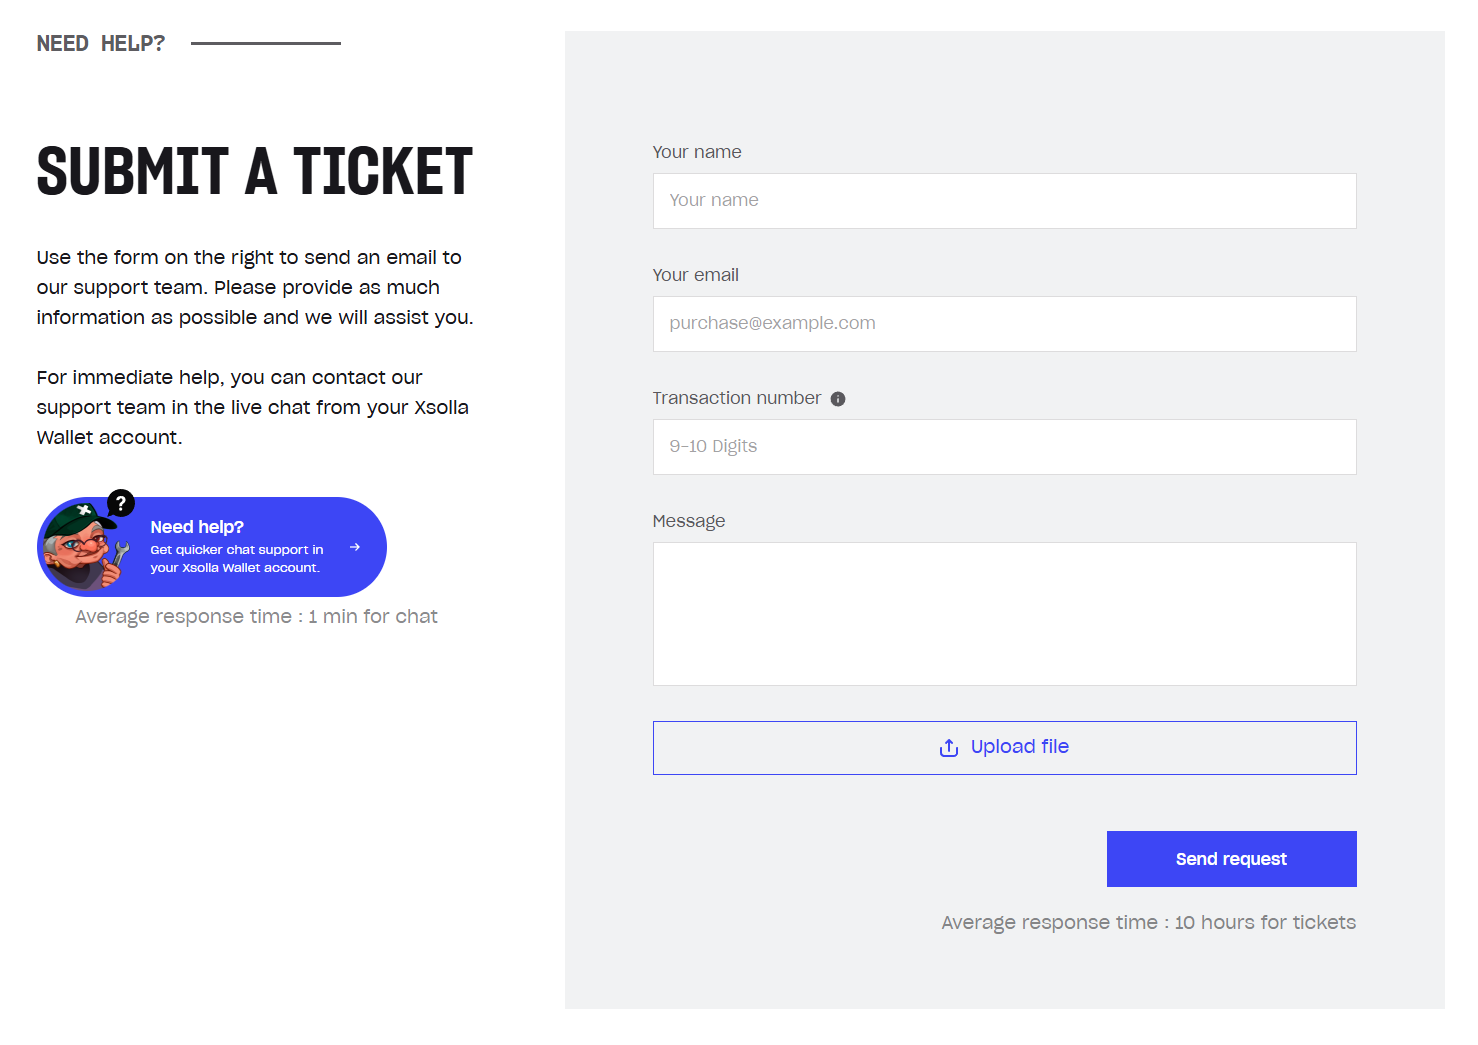Click the question mark speech bubble

[x=121, y=503]
